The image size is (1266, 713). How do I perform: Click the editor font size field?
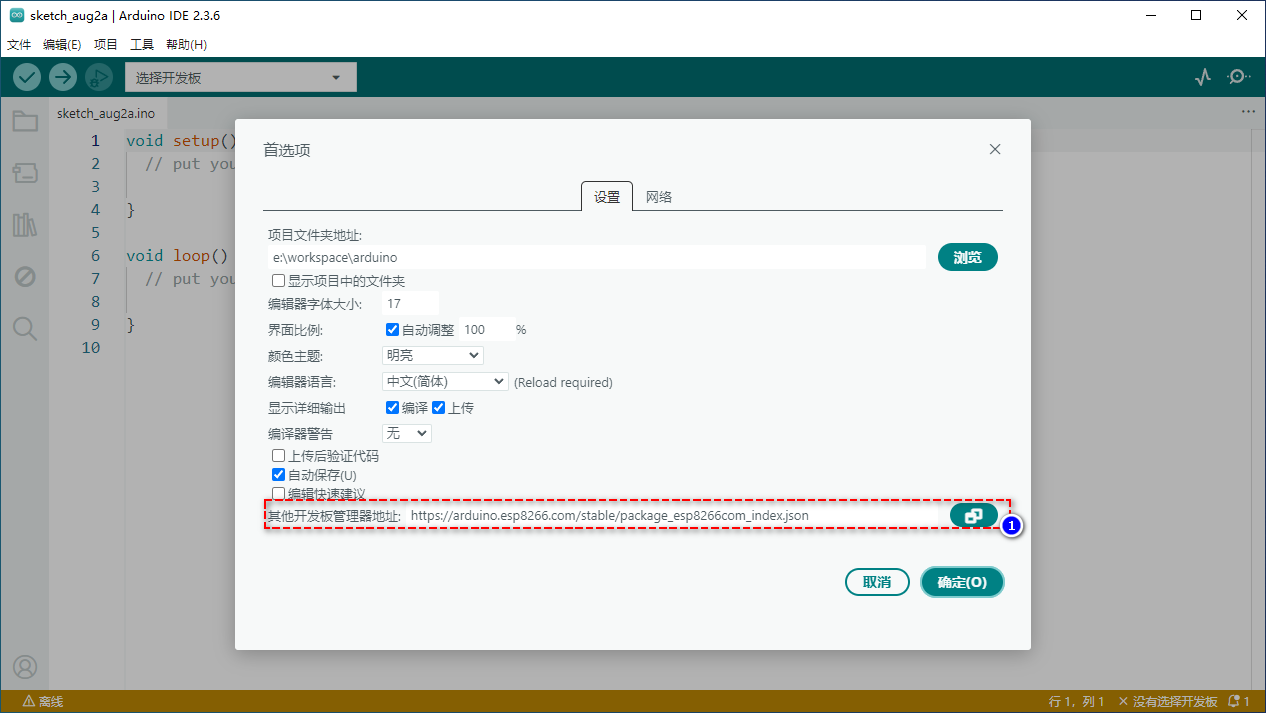tap(410, 303)
